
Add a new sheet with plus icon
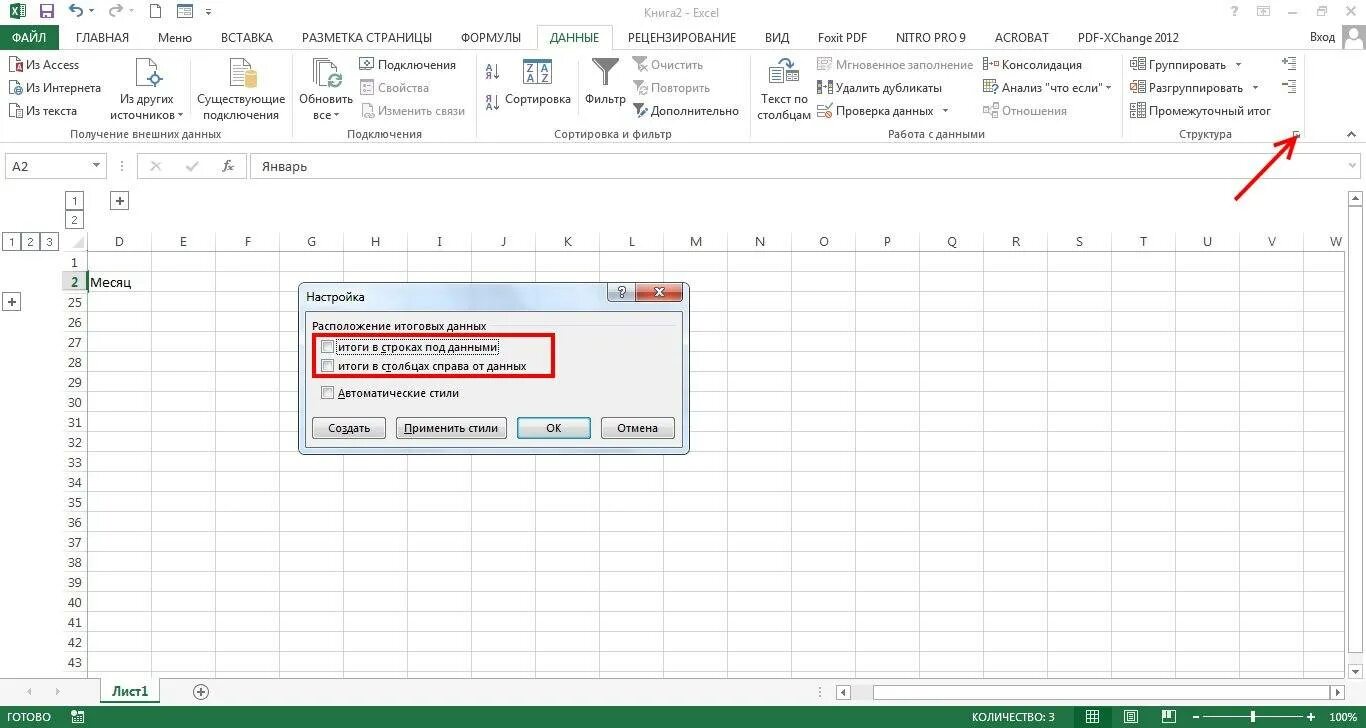pyautogui.click(x=201, y=691)
